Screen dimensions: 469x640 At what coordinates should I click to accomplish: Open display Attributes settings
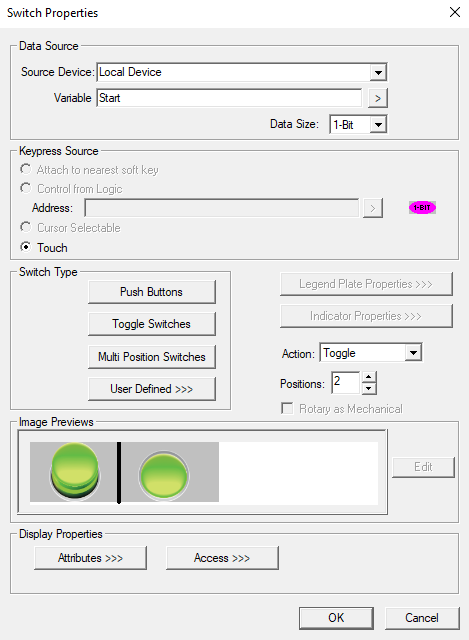[90, 558]
